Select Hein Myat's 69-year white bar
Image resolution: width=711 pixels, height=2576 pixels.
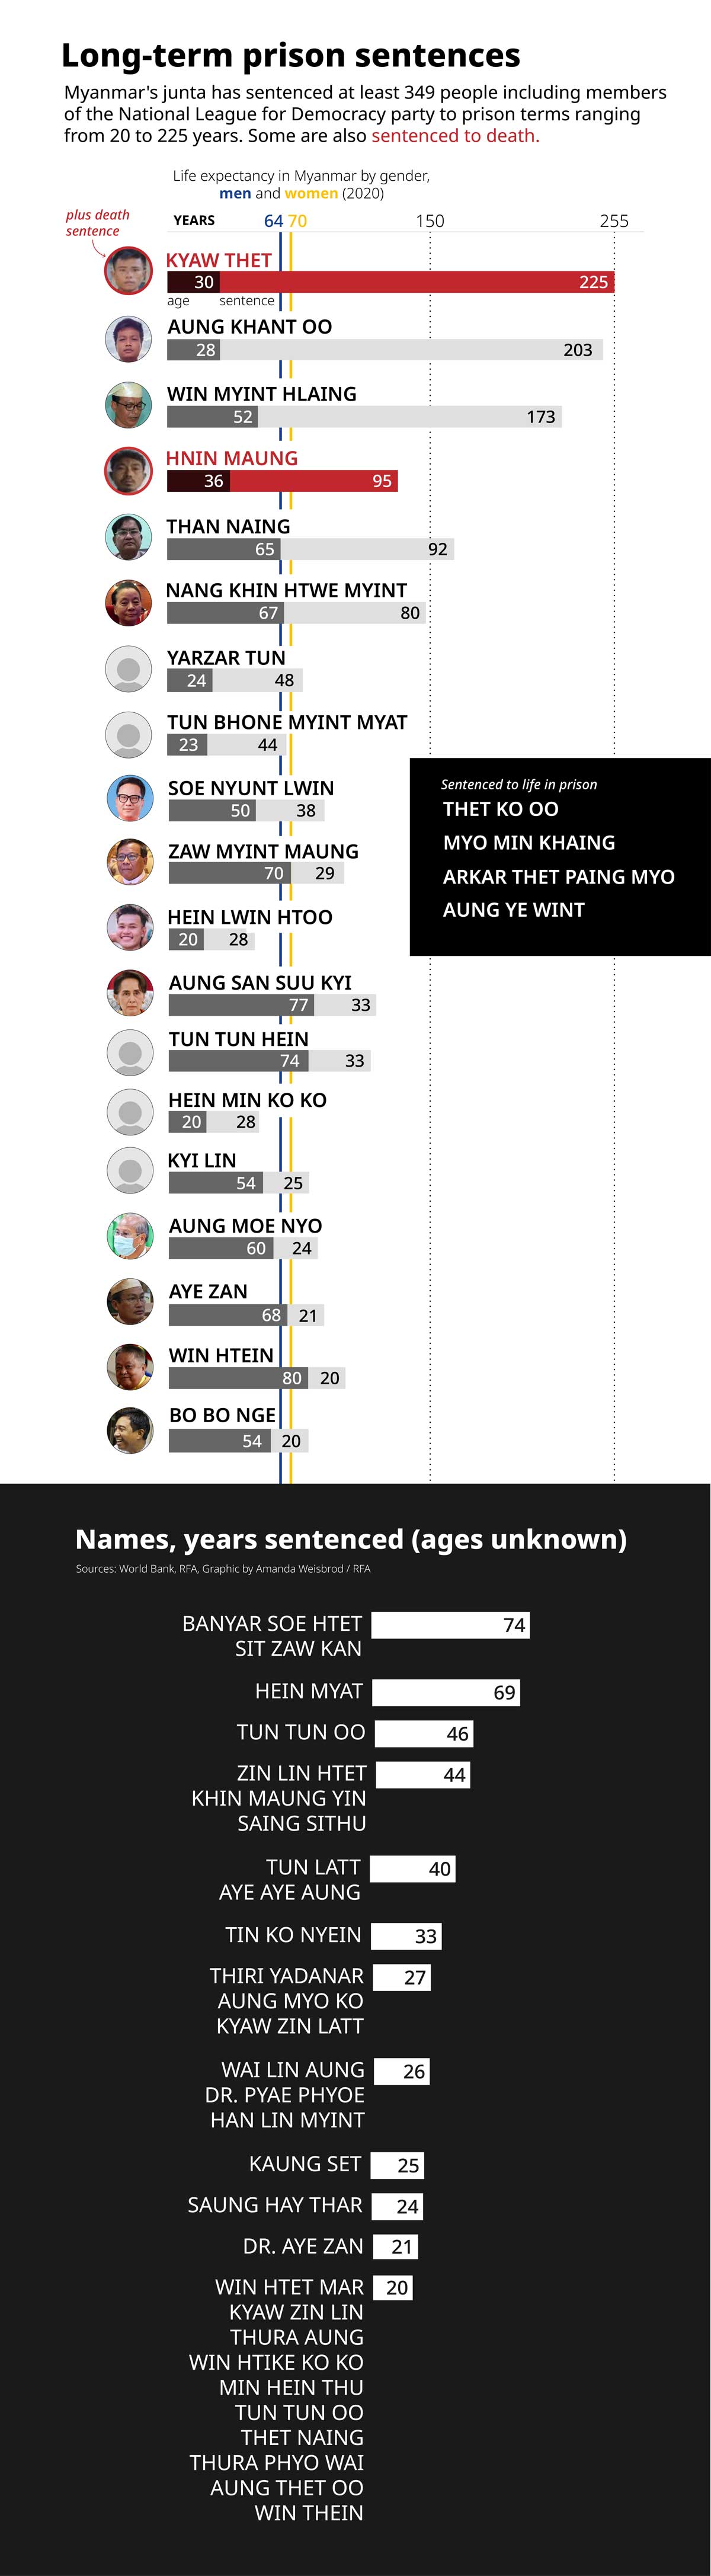[445, 1692]
